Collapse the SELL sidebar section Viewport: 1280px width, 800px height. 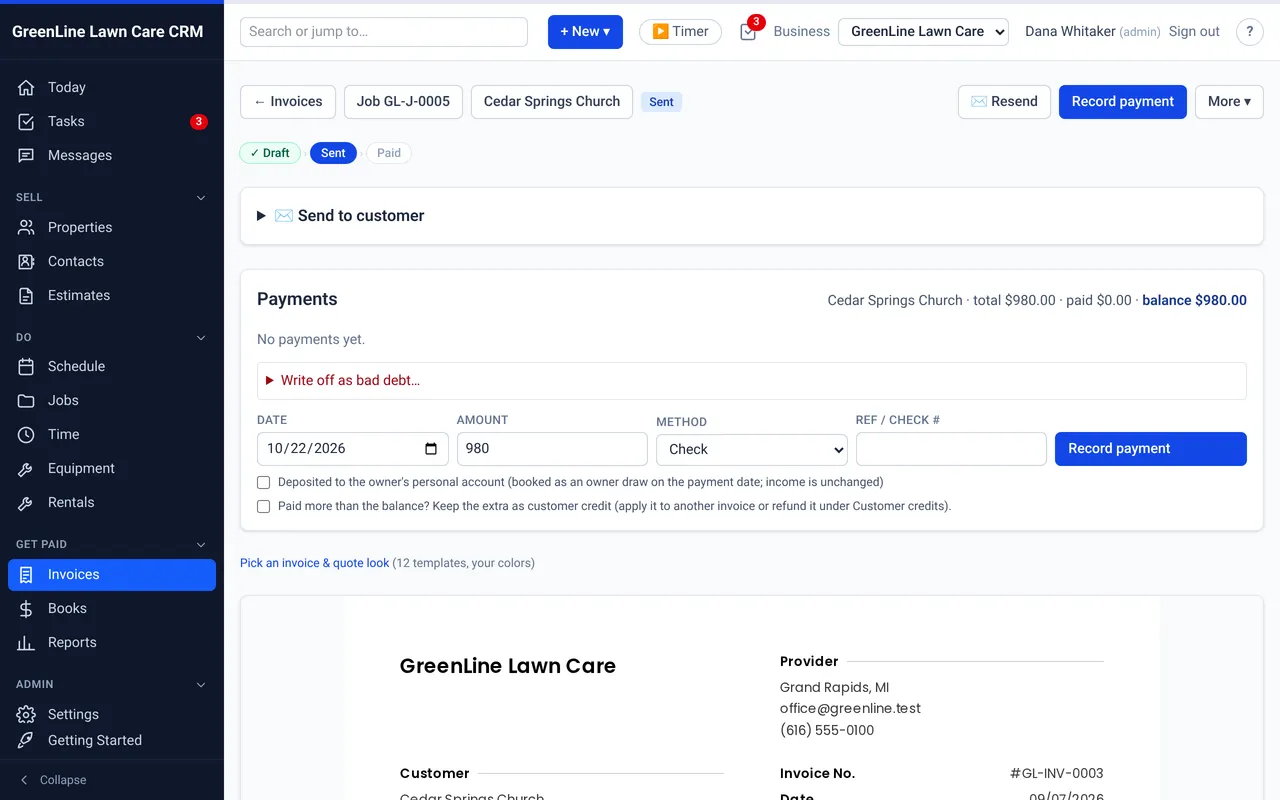201,198
